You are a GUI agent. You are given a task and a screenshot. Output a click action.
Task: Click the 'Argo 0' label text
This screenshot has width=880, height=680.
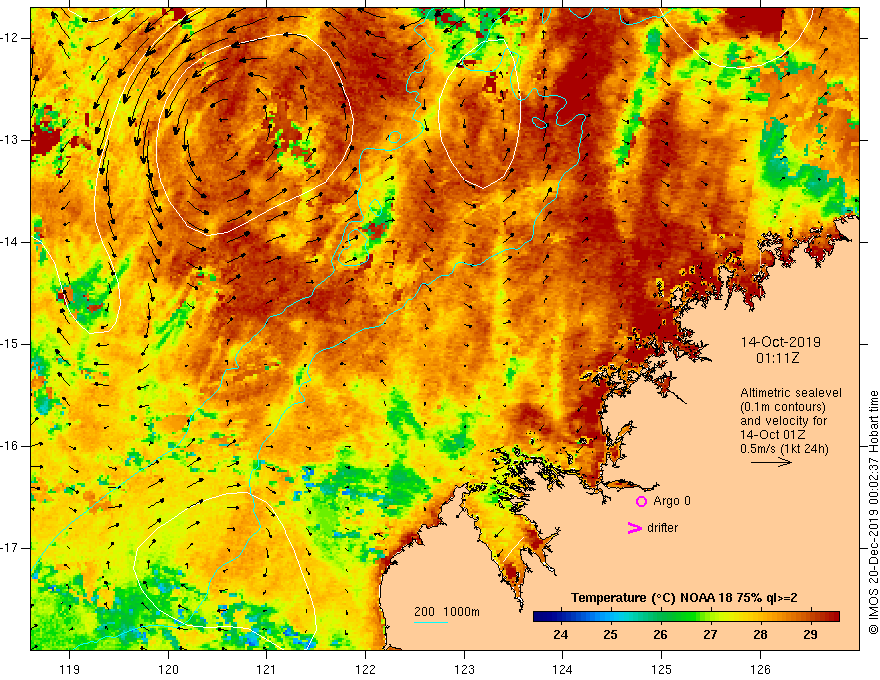(x=672, y=501)
